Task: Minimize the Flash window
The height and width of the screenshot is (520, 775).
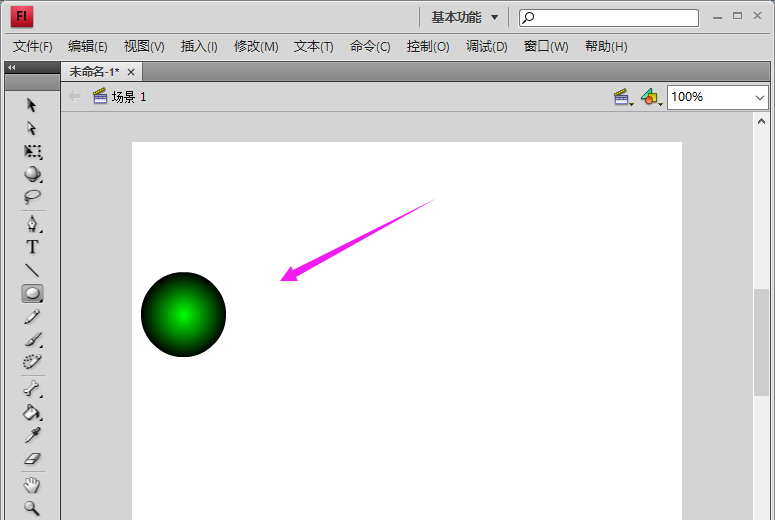Action: (717, 17)
